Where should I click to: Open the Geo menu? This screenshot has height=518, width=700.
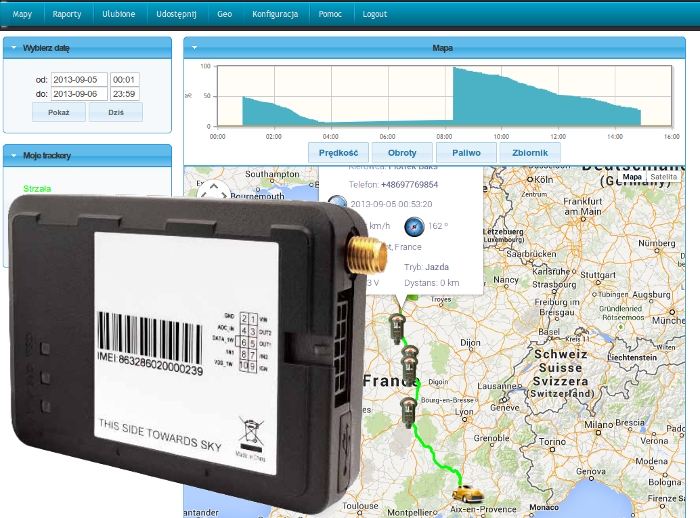[x=224, y=14]
